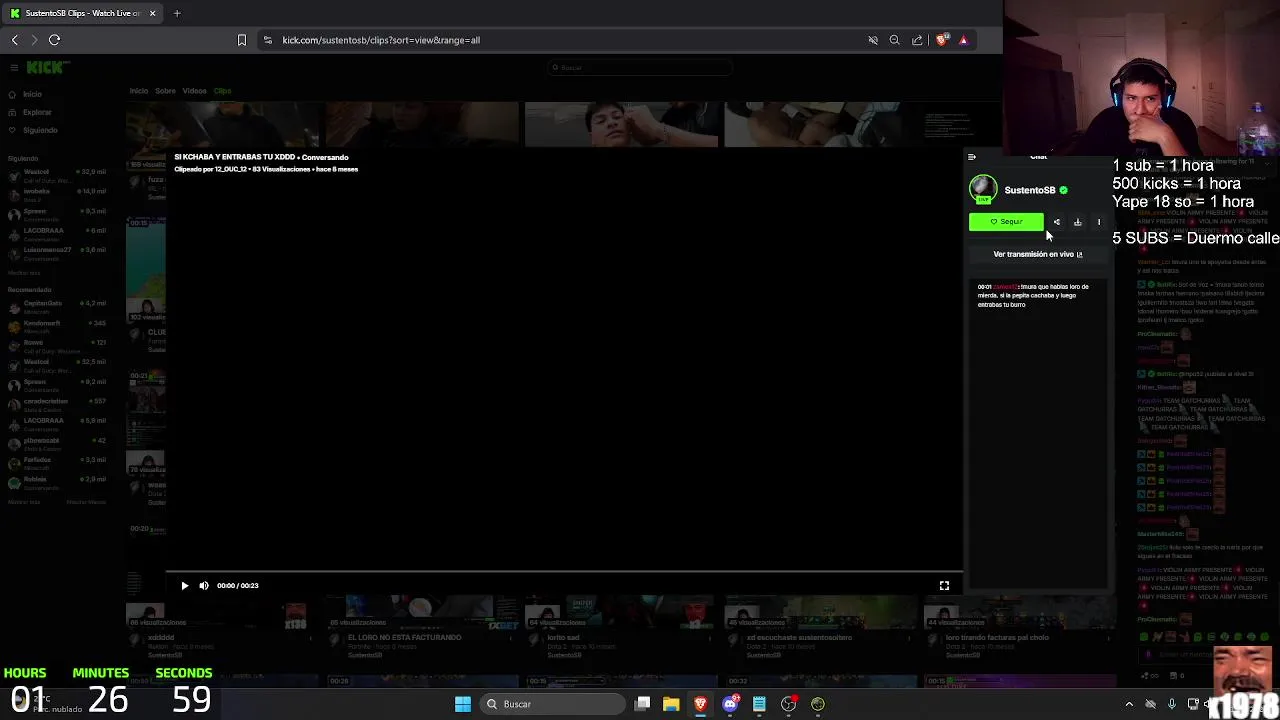Select the SustentoSB Clips browser tab

click(x=82, y=13)
